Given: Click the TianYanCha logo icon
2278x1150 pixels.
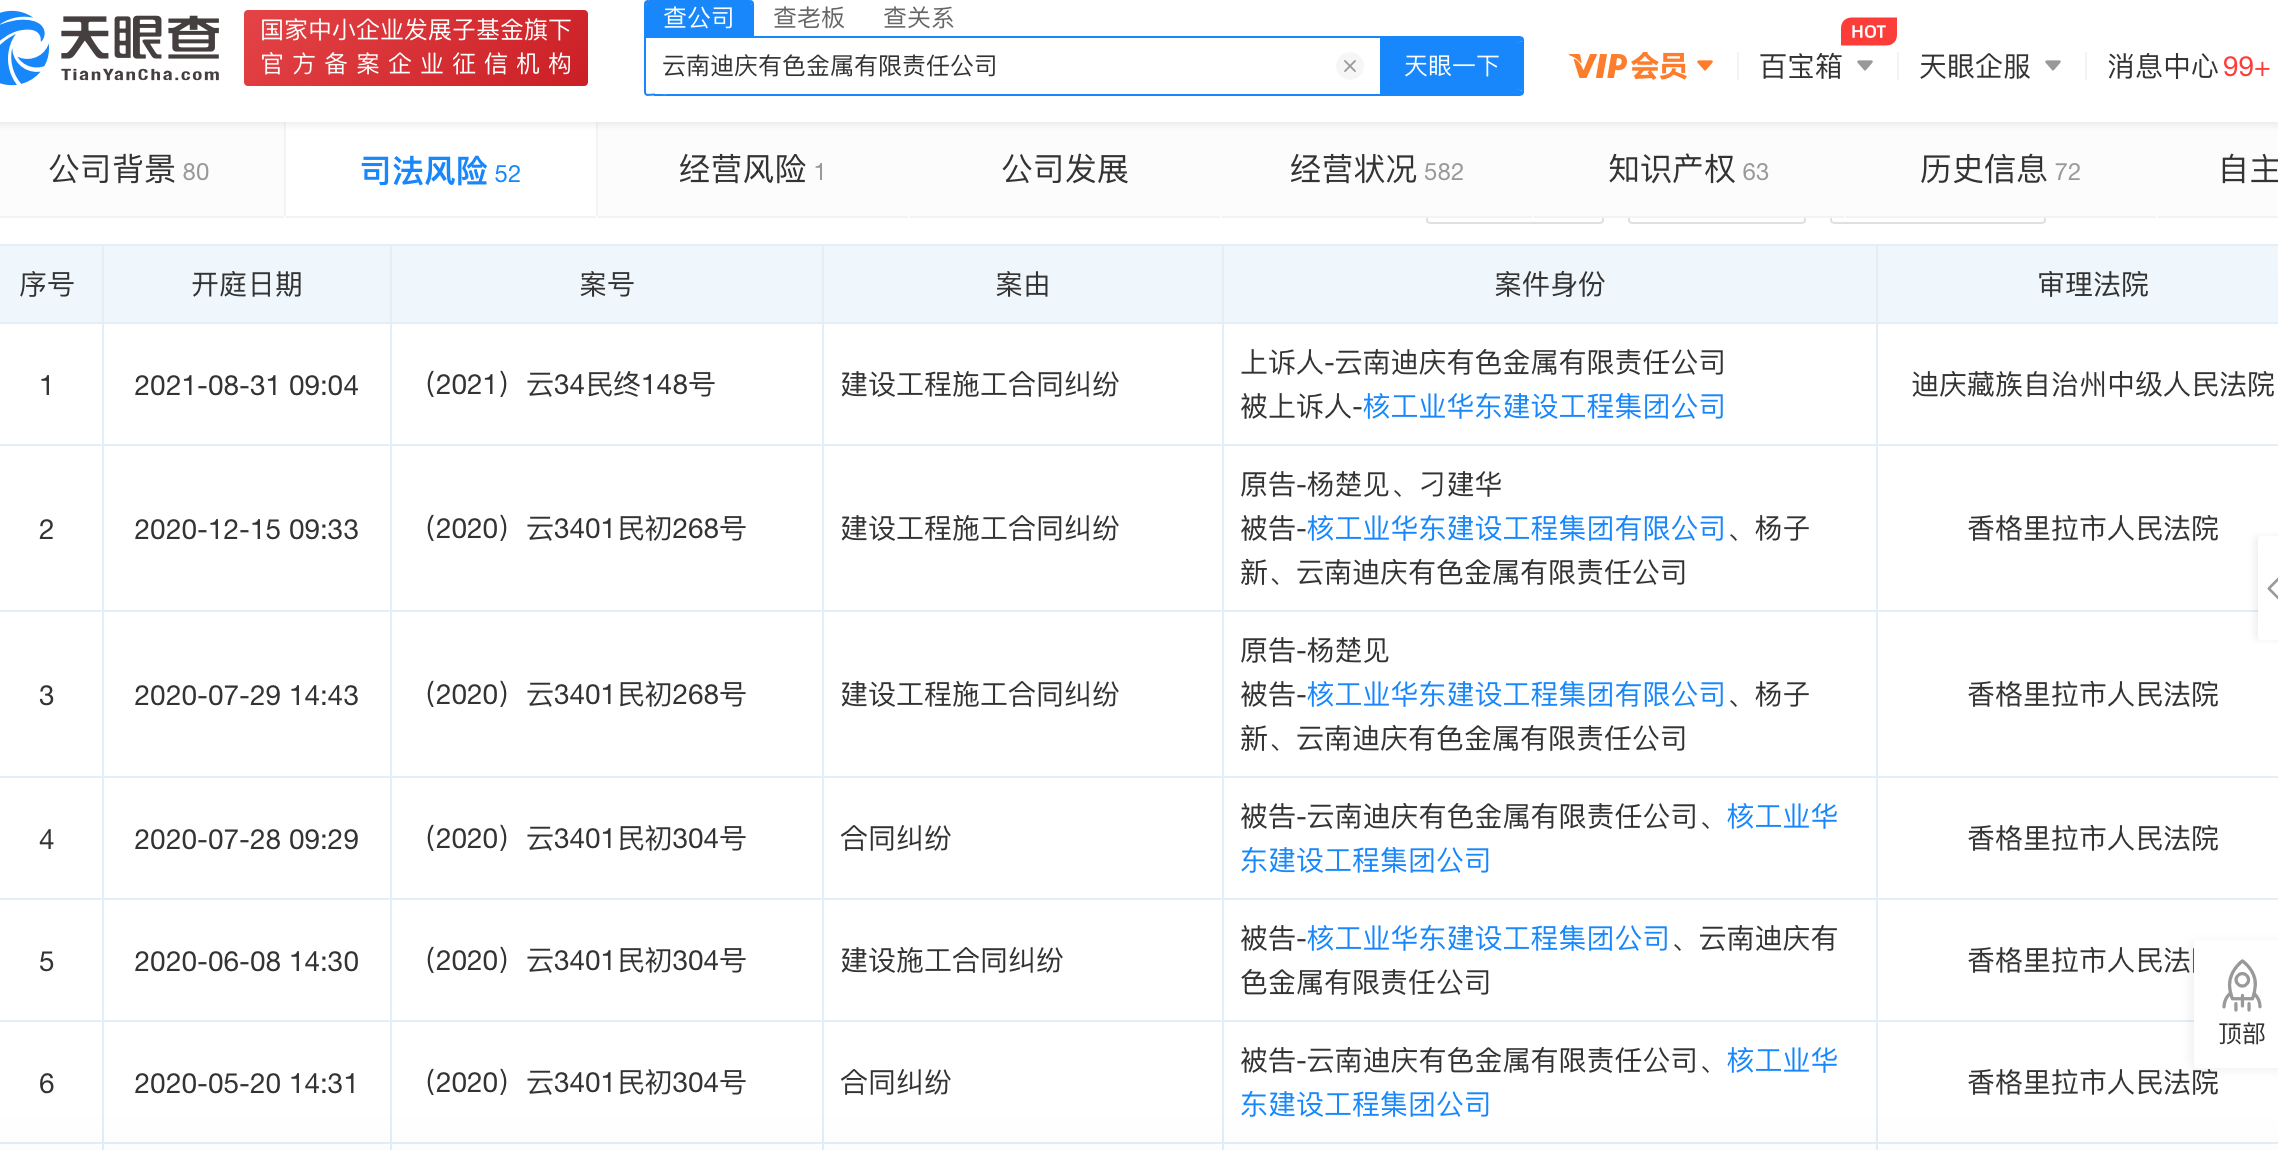Looking at the screenshot, I should (24, 48).
